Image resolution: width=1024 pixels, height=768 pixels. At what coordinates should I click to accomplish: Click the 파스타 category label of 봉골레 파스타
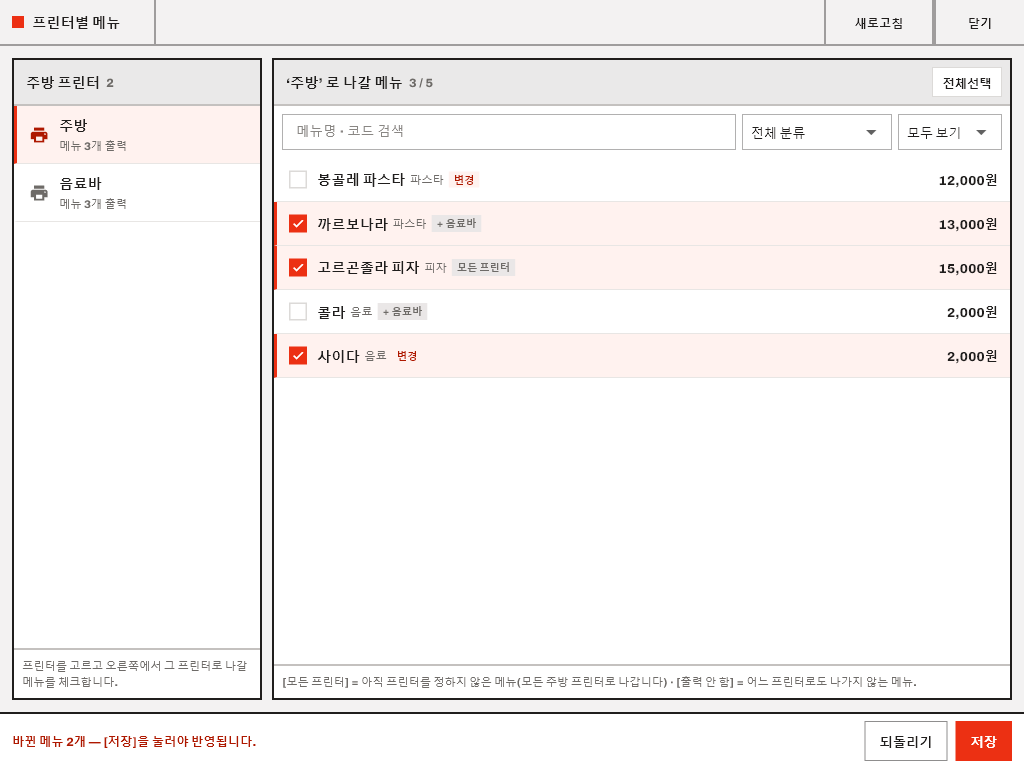(x=426, y=180)
